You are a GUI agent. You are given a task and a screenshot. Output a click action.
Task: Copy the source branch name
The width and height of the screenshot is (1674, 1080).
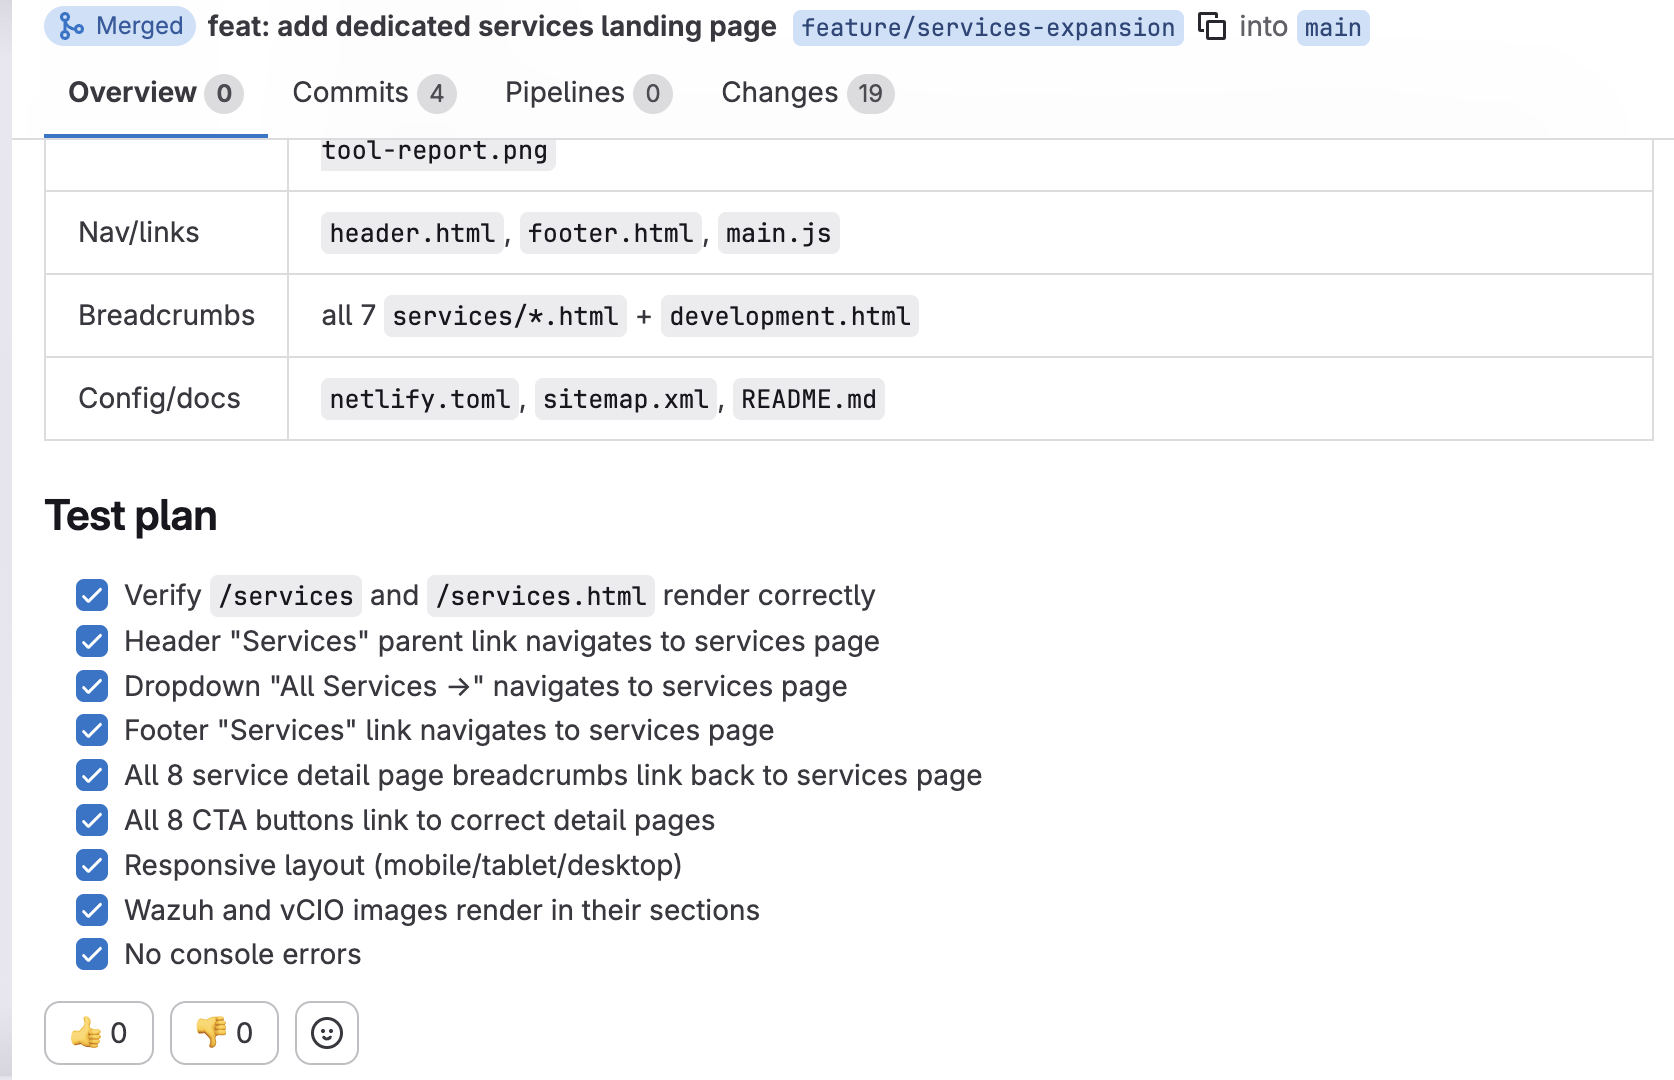tap(1212, 27)
